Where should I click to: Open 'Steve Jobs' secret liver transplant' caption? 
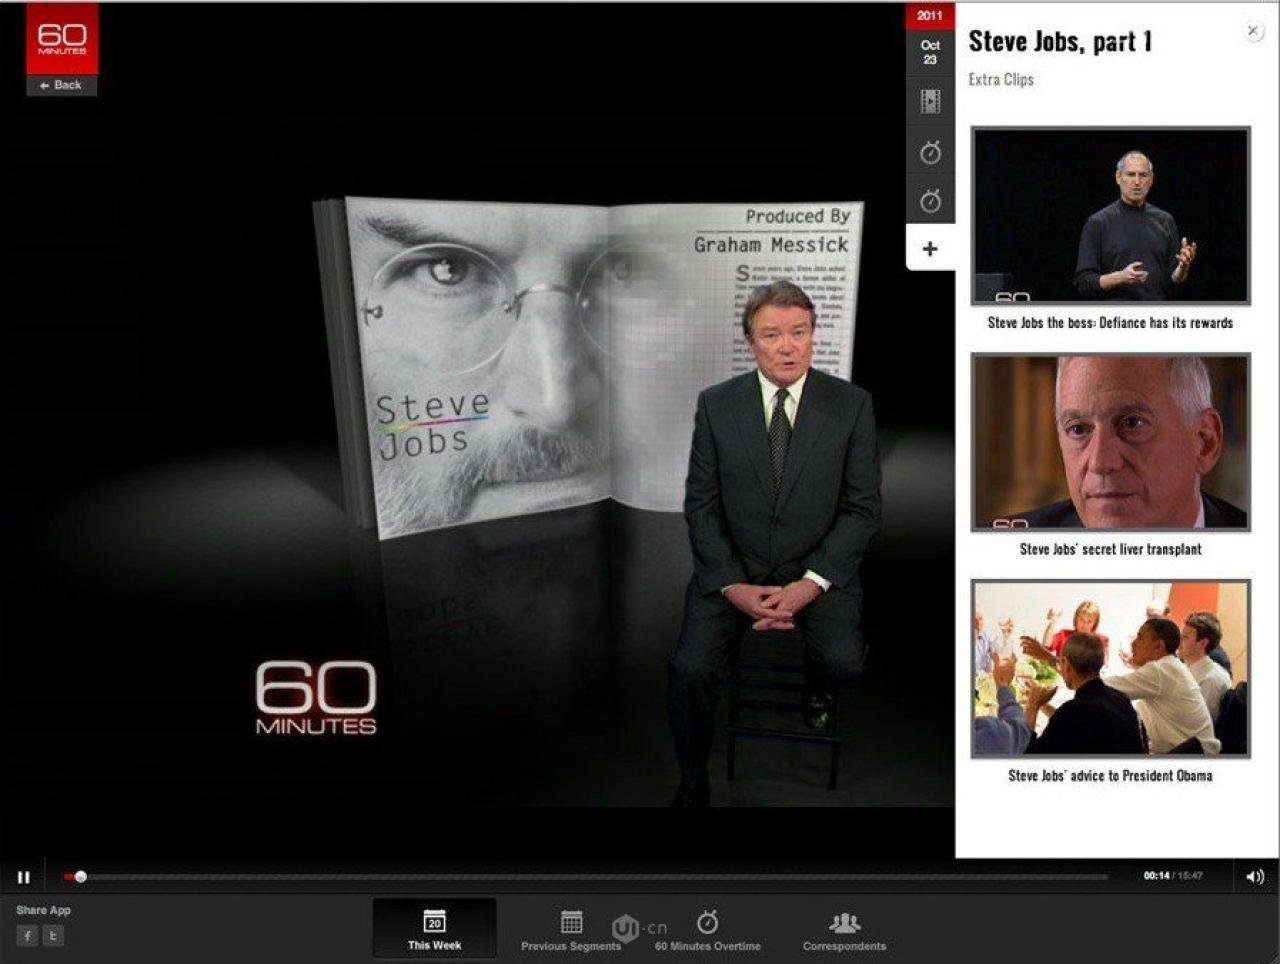click(1110, 549)
